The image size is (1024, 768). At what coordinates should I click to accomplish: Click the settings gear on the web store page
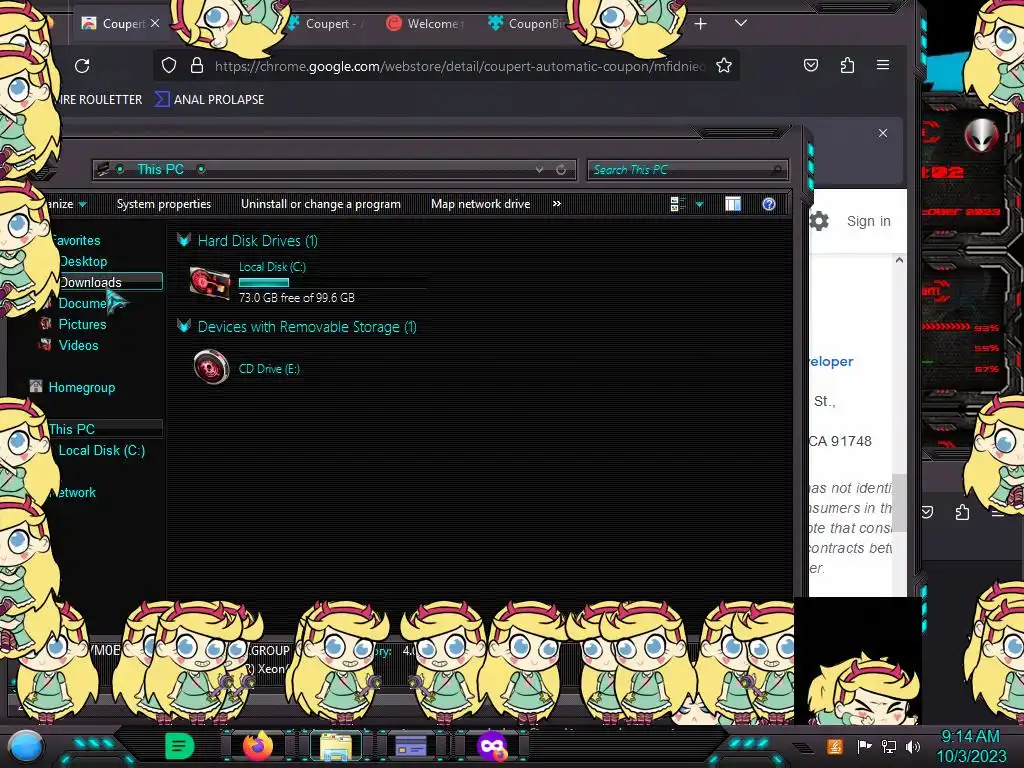819,221
